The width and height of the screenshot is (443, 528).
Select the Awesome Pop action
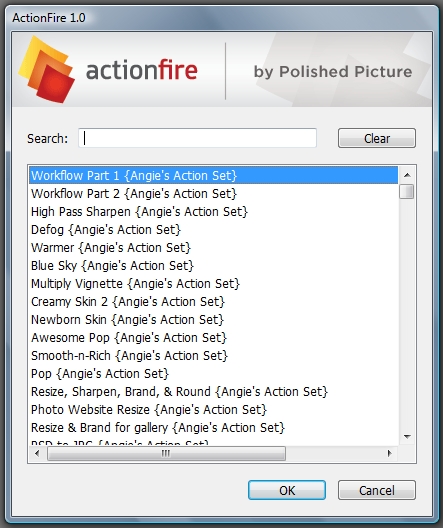click(213, 338)
